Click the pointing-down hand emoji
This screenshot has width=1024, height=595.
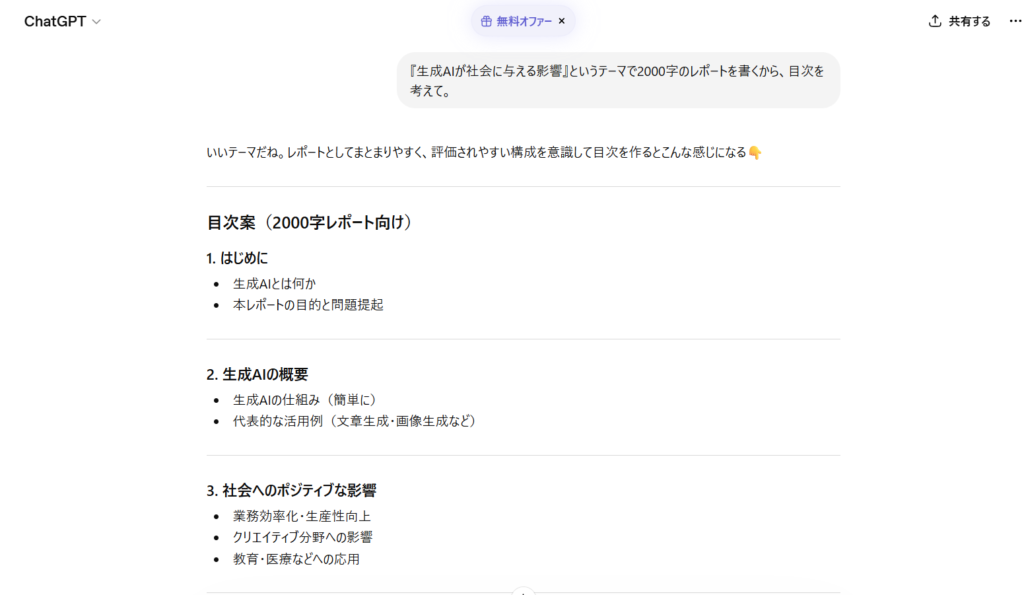(755, 153)
